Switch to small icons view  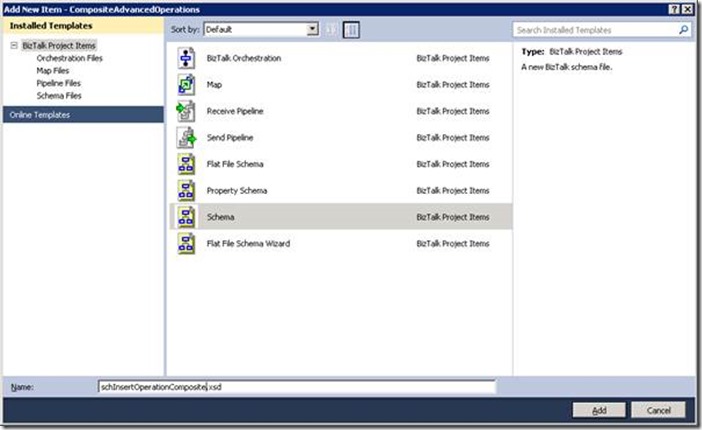tap(331, 30)
